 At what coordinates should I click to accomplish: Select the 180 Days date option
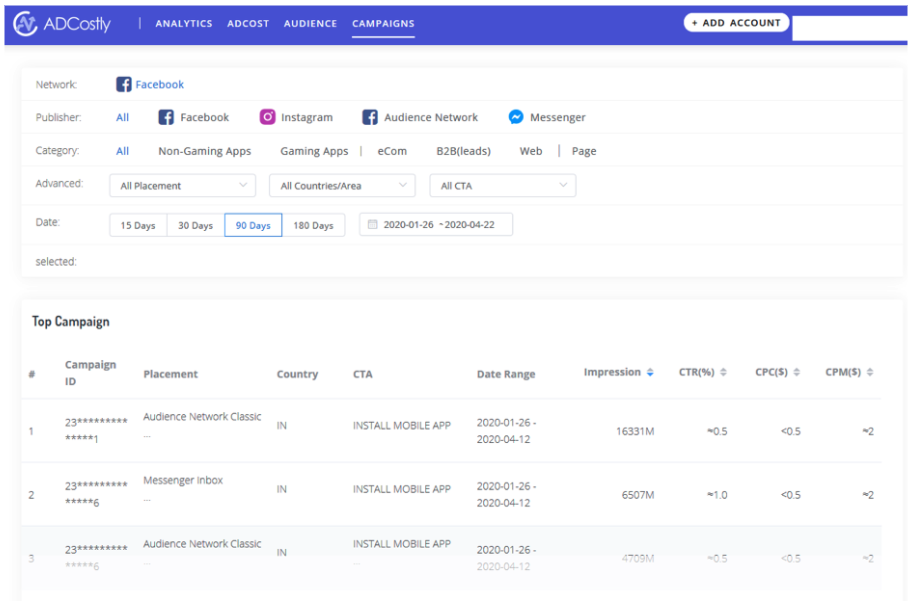point(313,225)
